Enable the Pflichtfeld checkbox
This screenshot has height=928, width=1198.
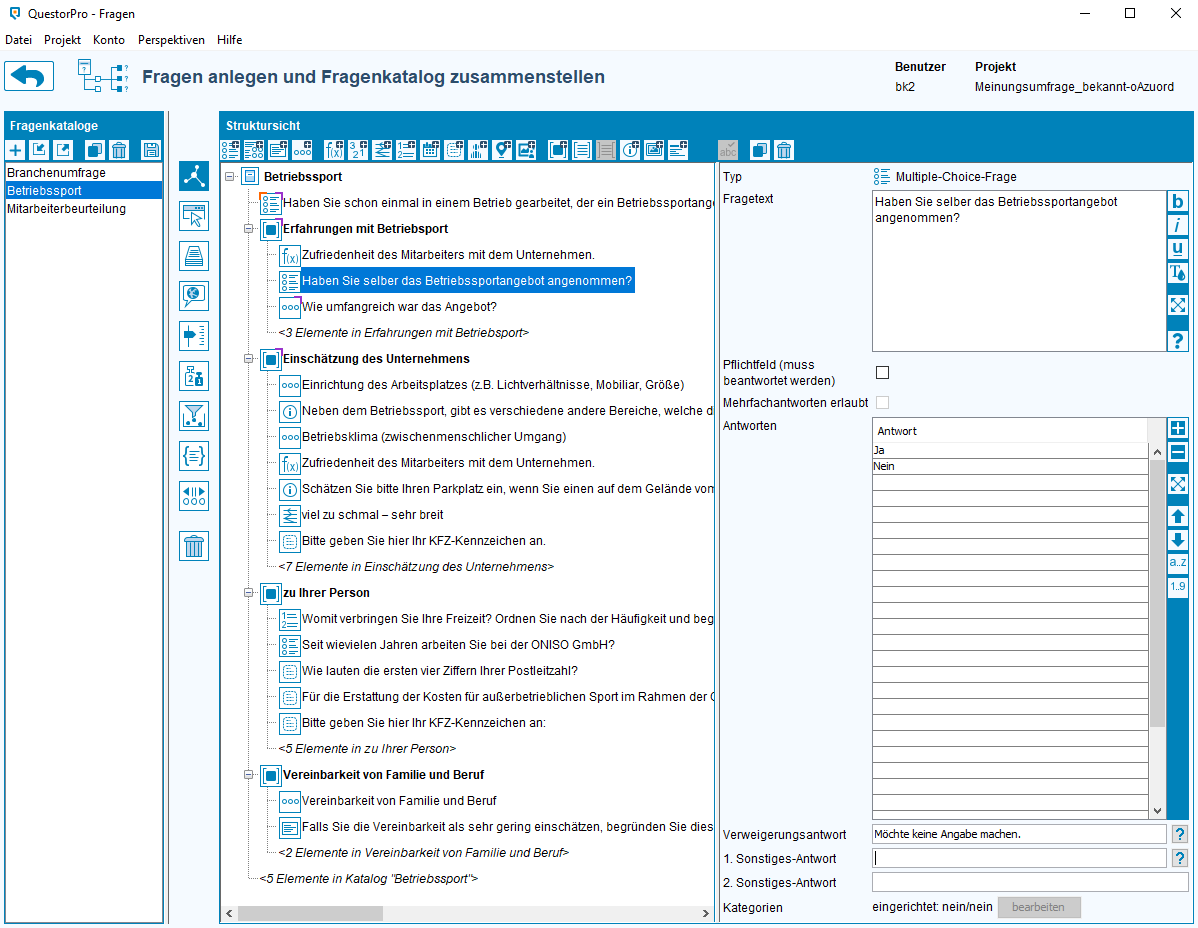point(882,373)
